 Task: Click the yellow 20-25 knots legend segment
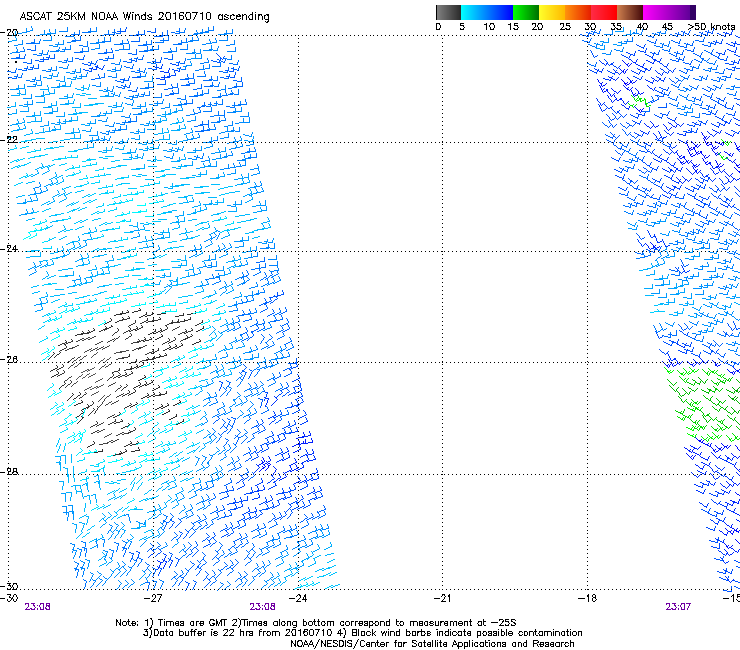pyautogui.click(x=552, y=12)
